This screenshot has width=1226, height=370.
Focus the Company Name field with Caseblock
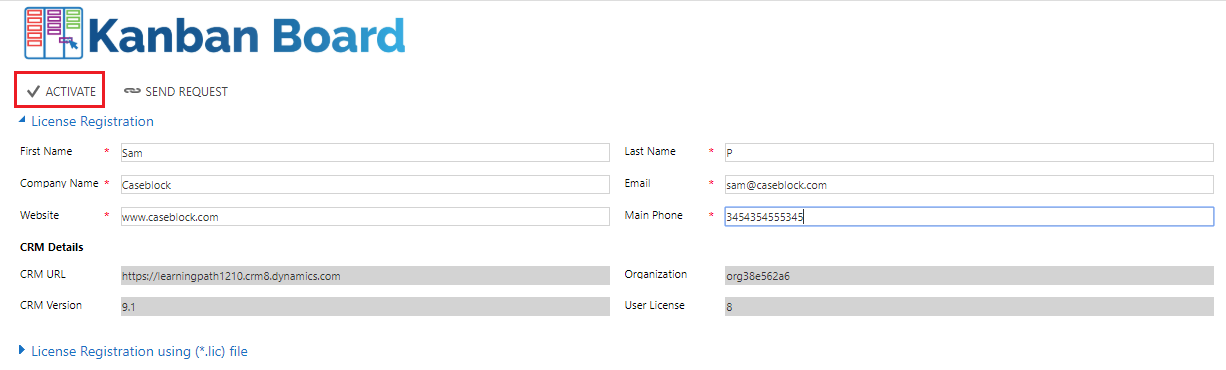(x=364, y=184)
